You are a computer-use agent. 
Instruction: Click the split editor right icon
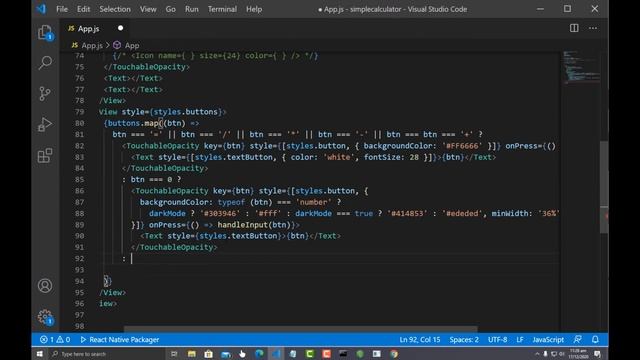[x=574, y=28]
